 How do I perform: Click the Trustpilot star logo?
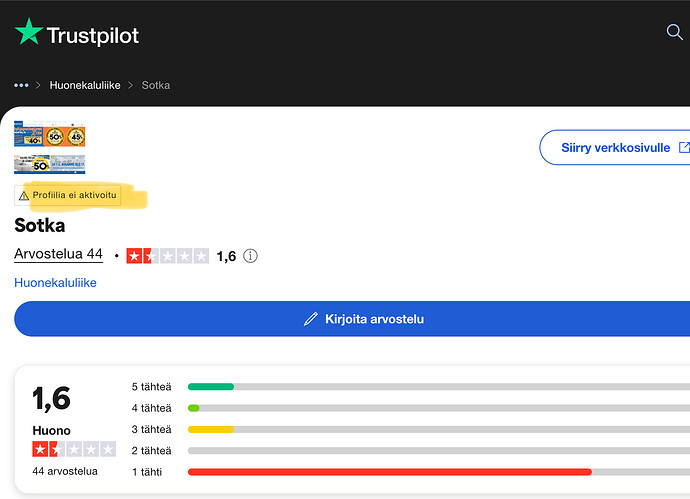[x=29, y=34]
